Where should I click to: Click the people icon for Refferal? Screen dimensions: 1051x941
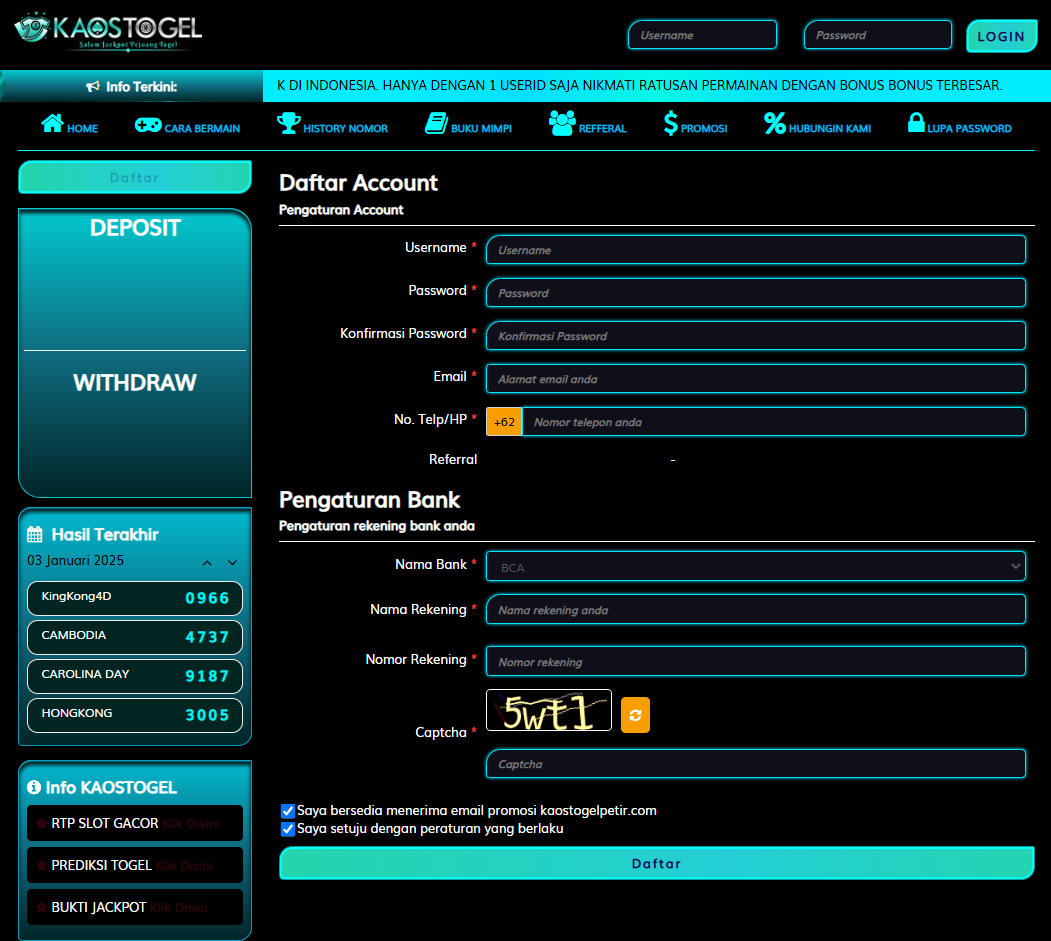pyautogui.click(x=562, y=123)
